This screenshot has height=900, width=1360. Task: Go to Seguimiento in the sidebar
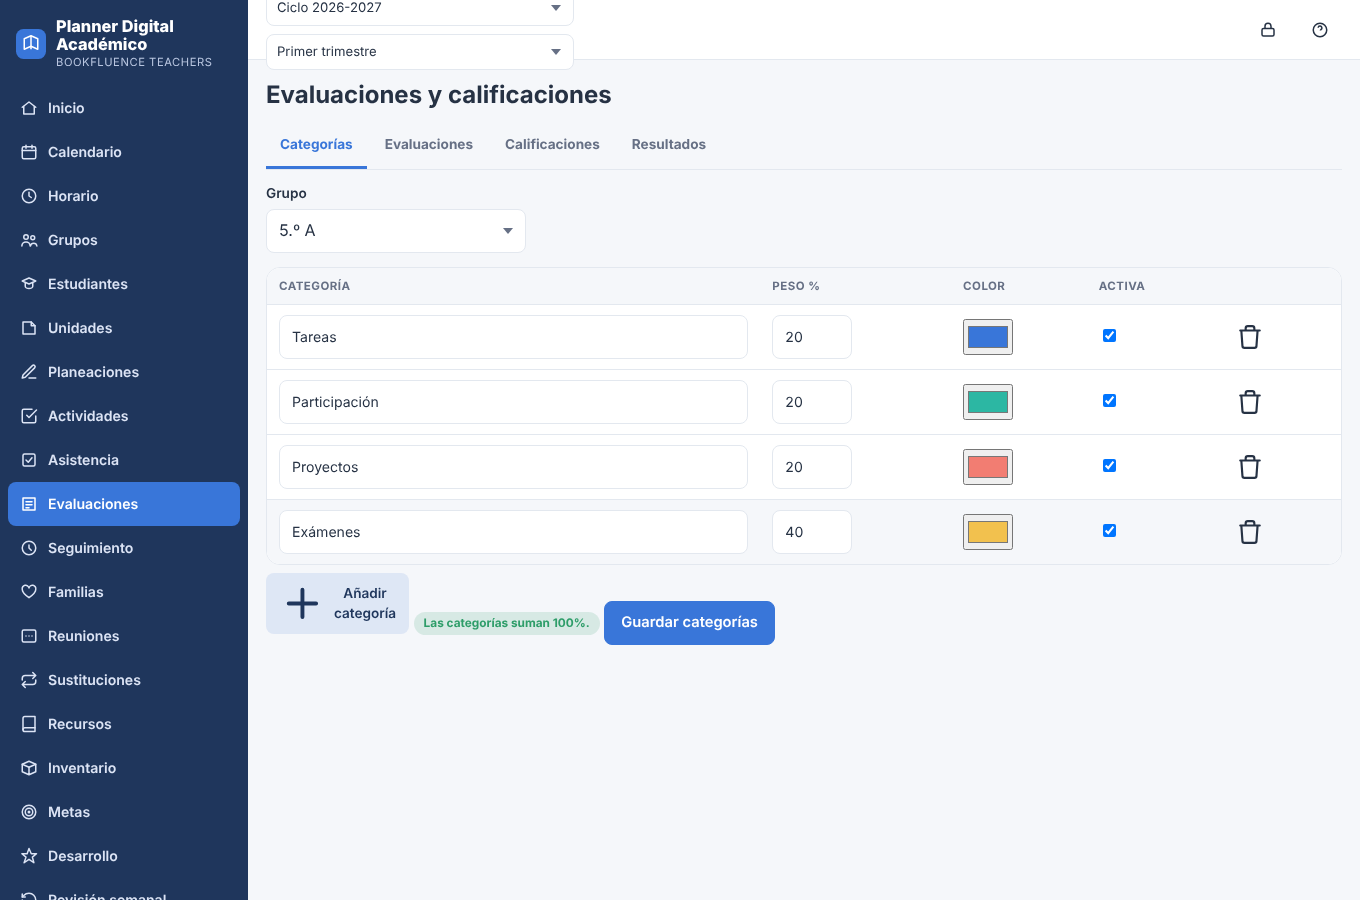pos(124,548)
